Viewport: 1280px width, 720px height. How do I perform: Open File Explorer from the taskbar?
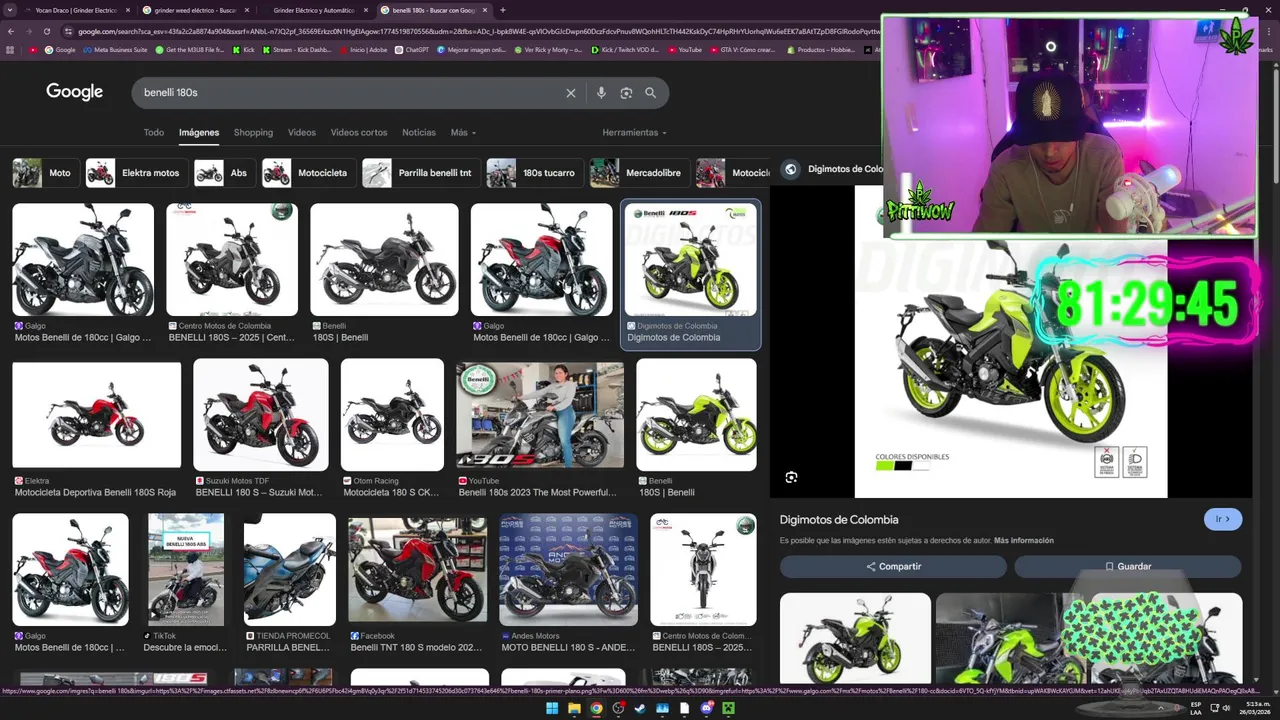point(574,709)
